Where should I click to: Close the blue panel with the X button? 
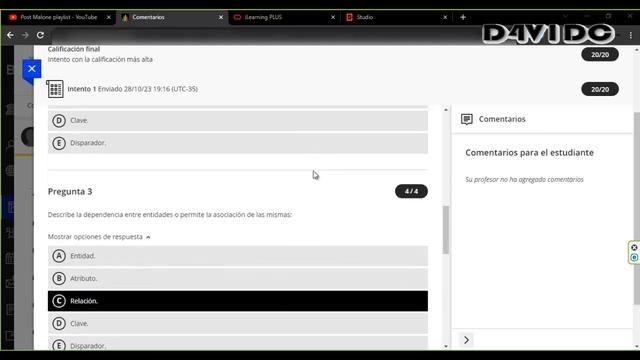click(x=32, y=69)
